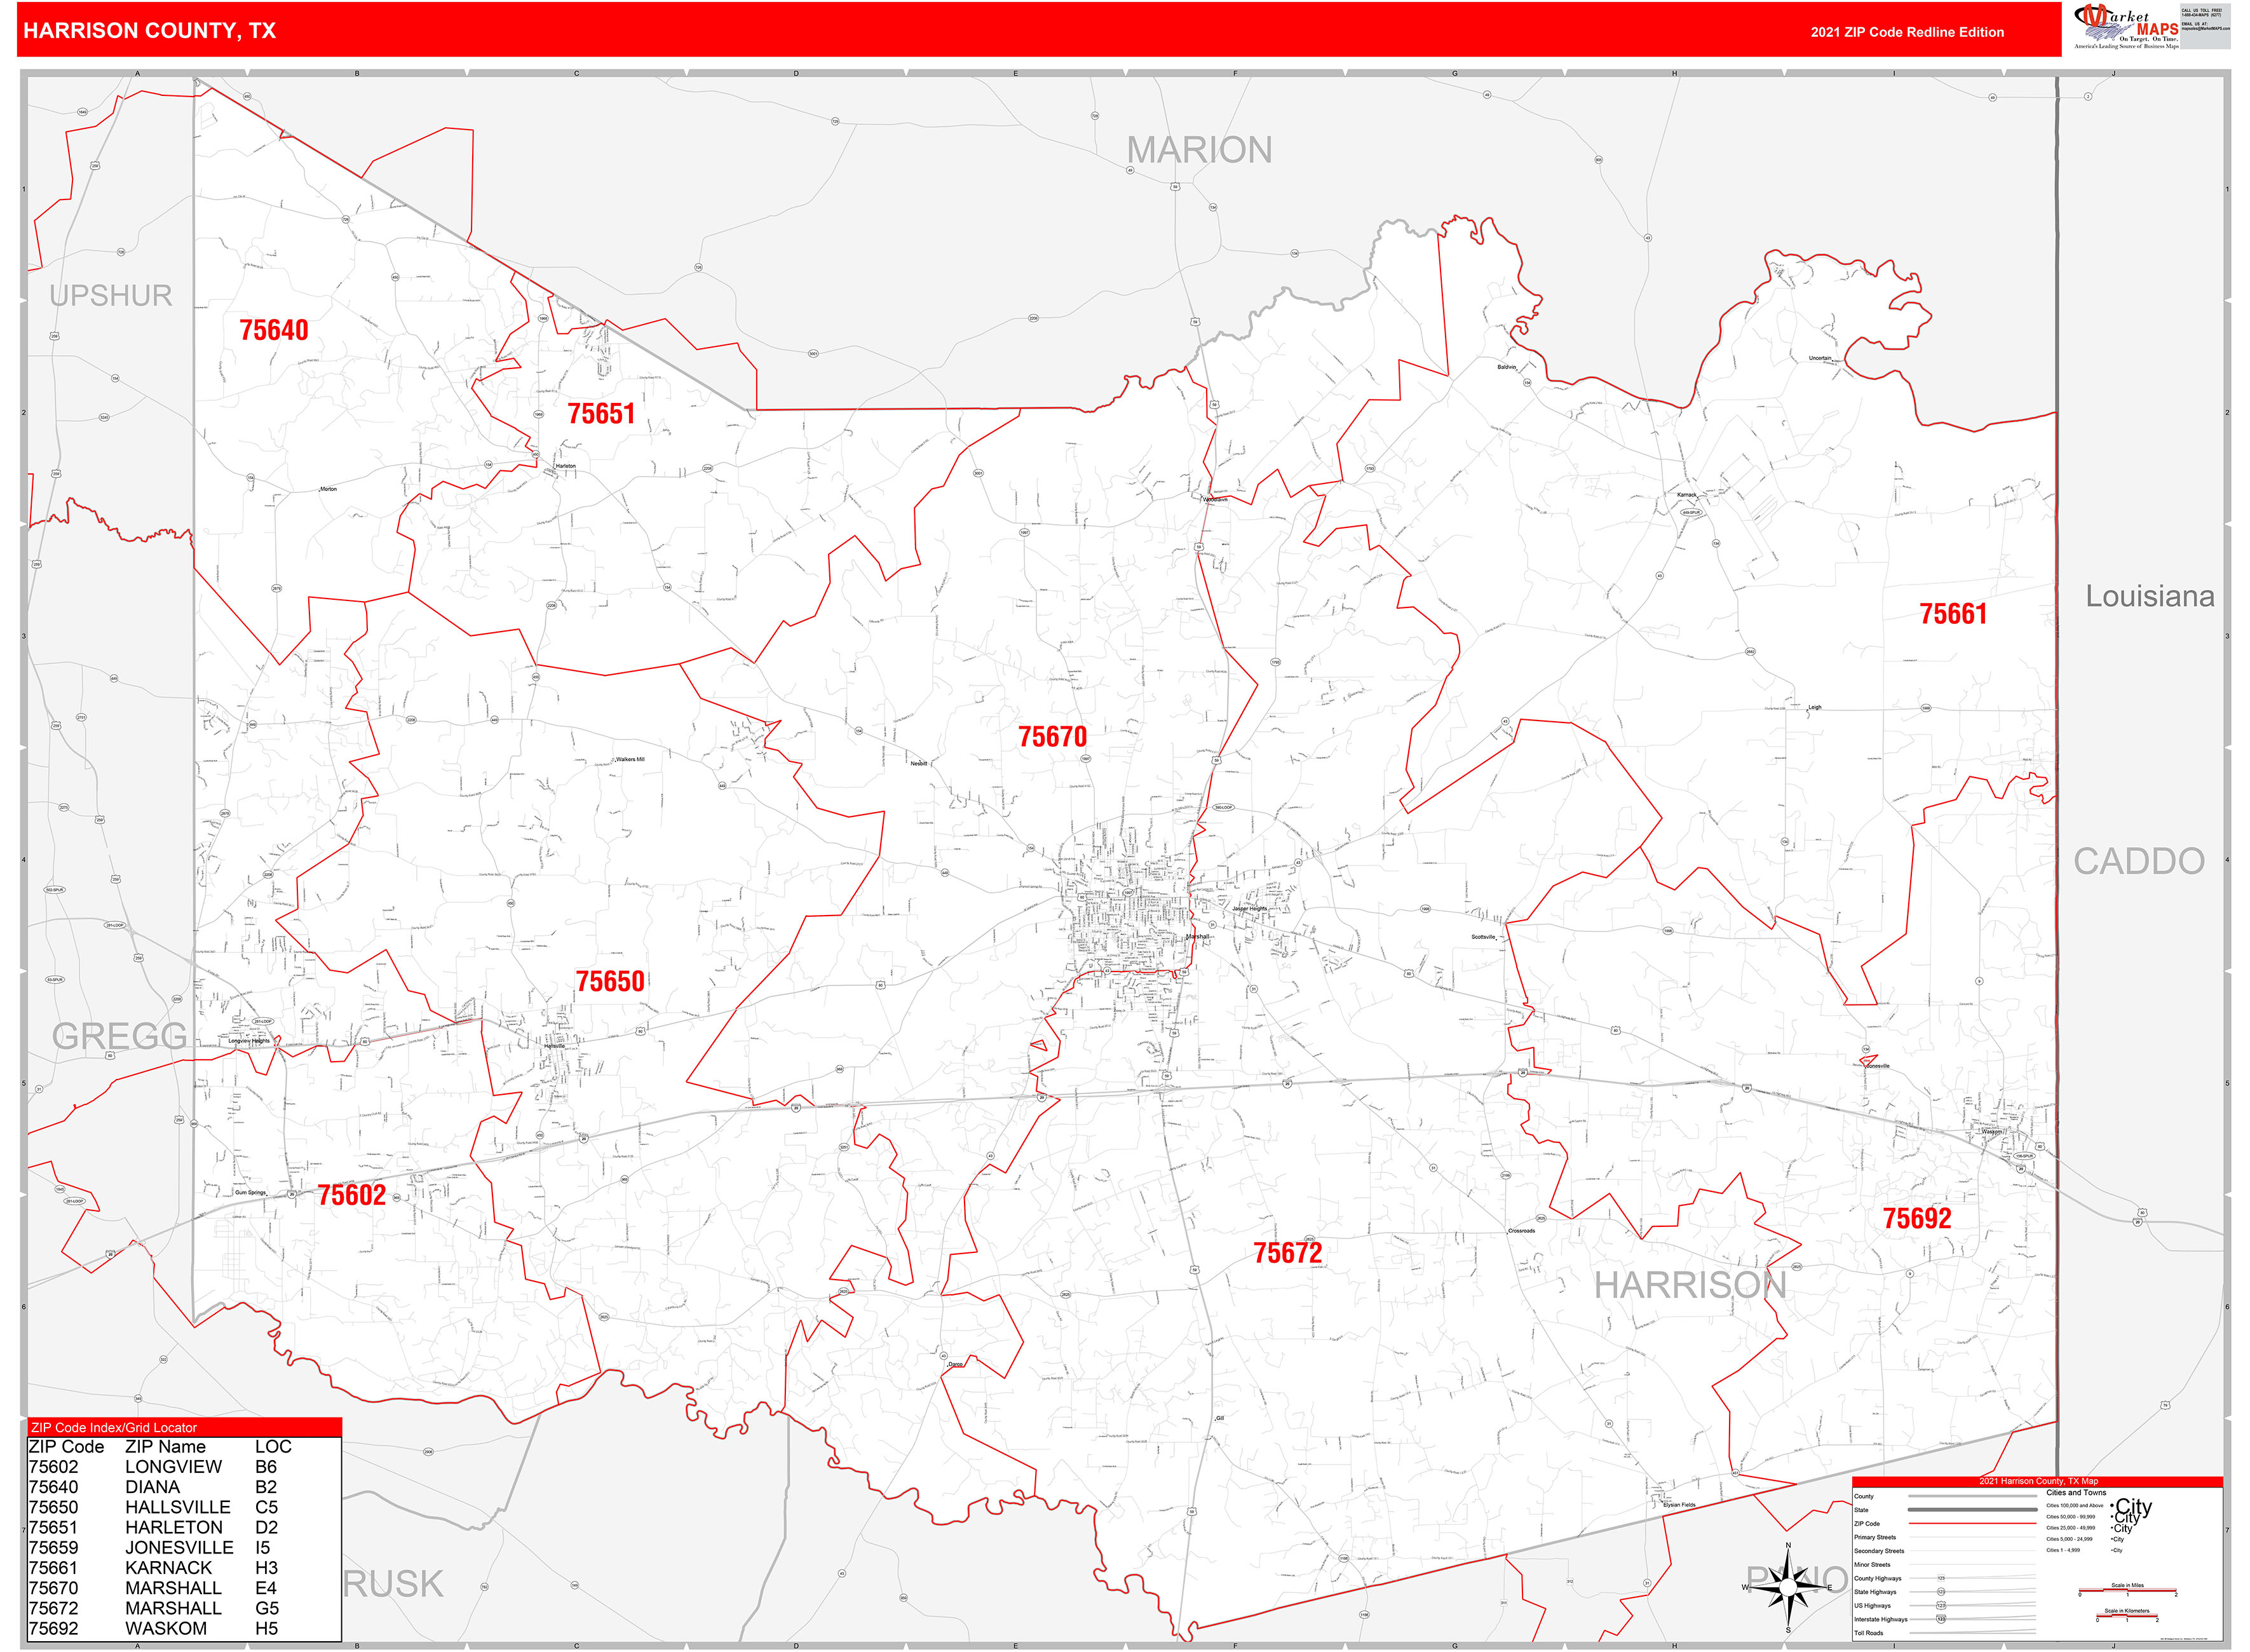Expand the Cities and Towns legend section

2077,1493
